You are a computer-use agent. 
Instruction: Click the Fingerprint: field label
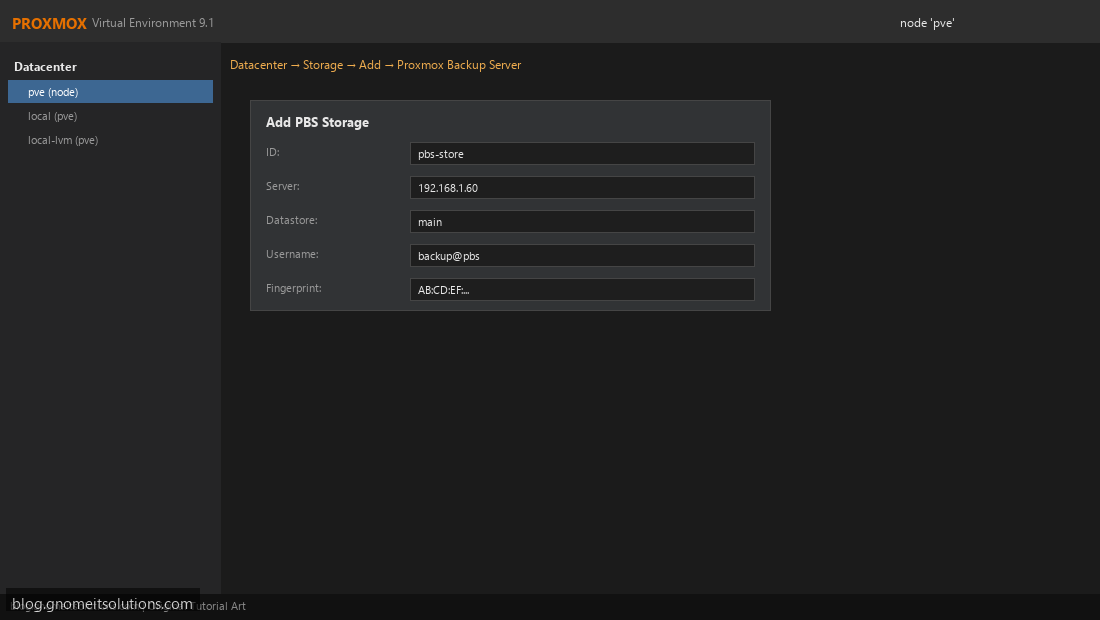coord(294,288)
